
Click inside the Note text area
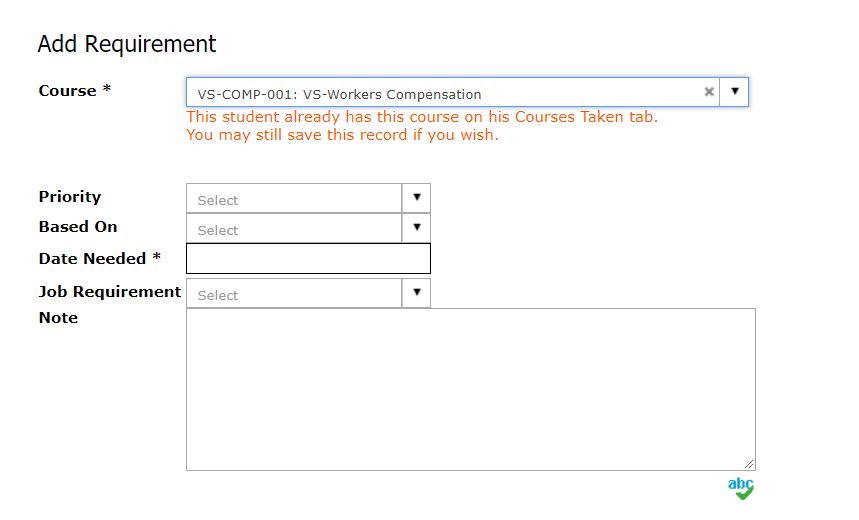coord(470,389)
